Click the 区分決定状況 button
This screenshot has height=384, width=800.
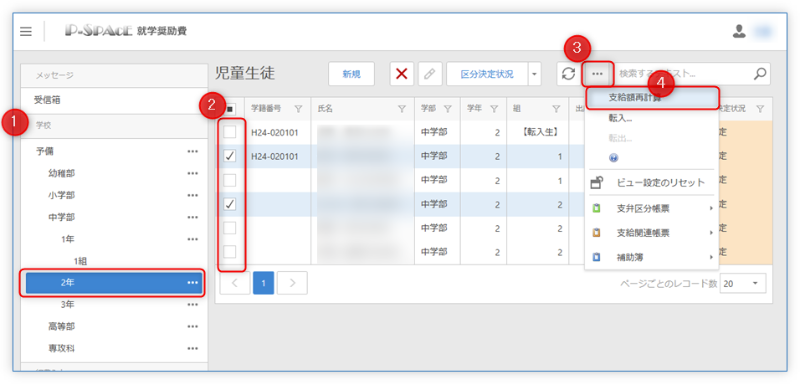coord(487,74)
